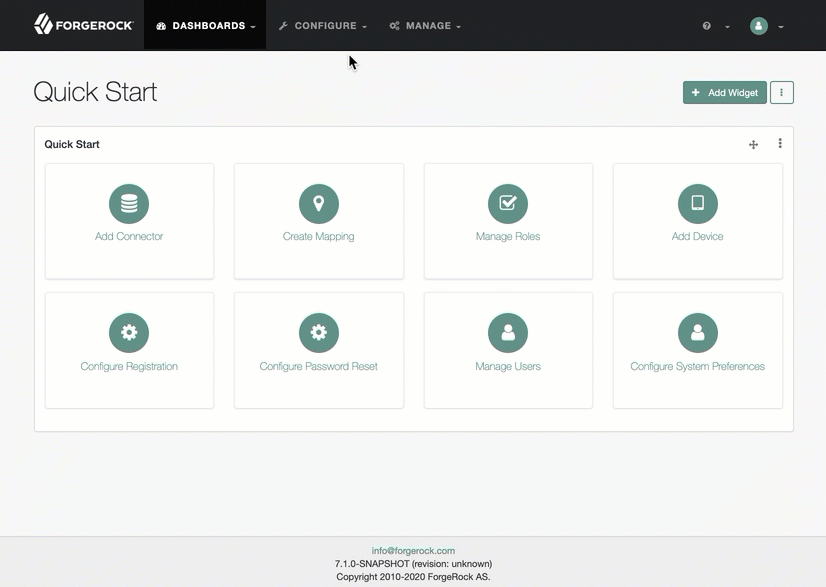Image resolution: width=826 pixels, height=587 pixels.
Task: Click the ForgeRock logo
Action: click(x=84, y=25)
